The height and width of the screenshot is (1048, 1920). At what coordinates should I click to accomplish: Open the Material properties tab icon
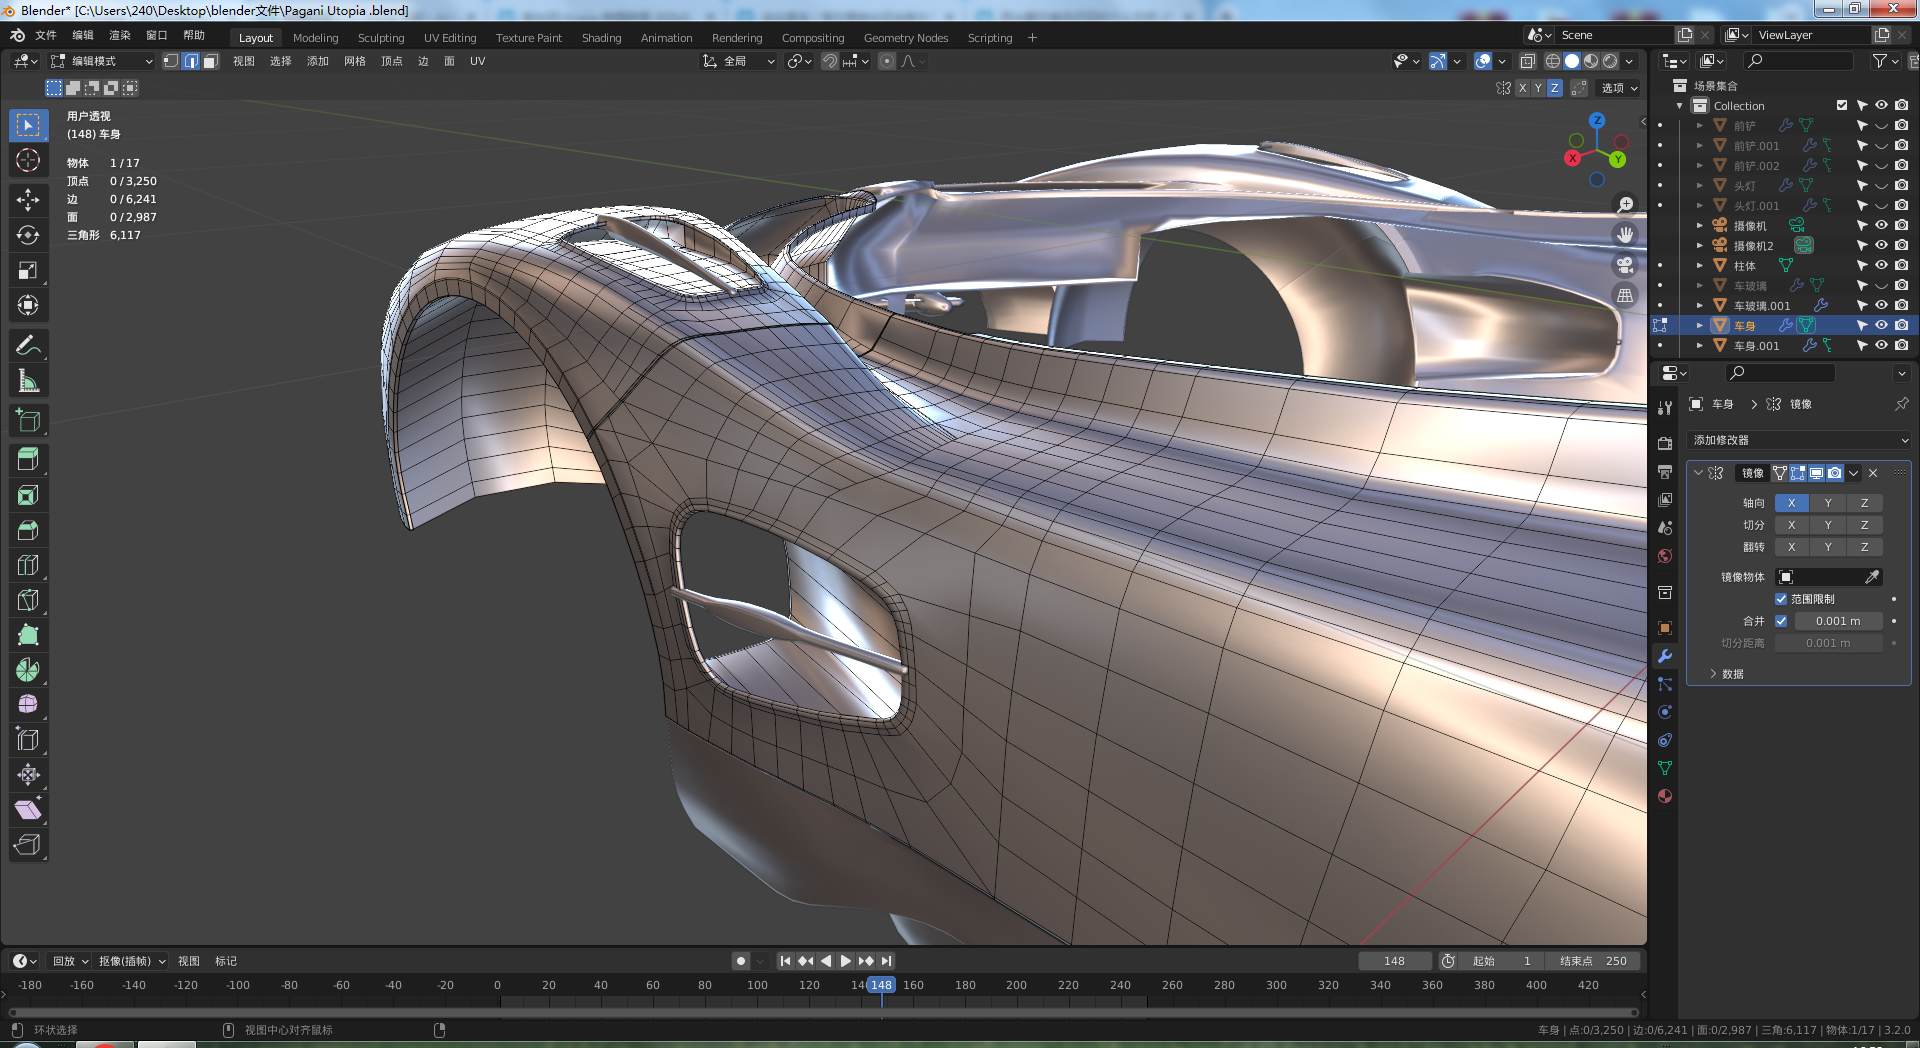[x=1665, y=796]
